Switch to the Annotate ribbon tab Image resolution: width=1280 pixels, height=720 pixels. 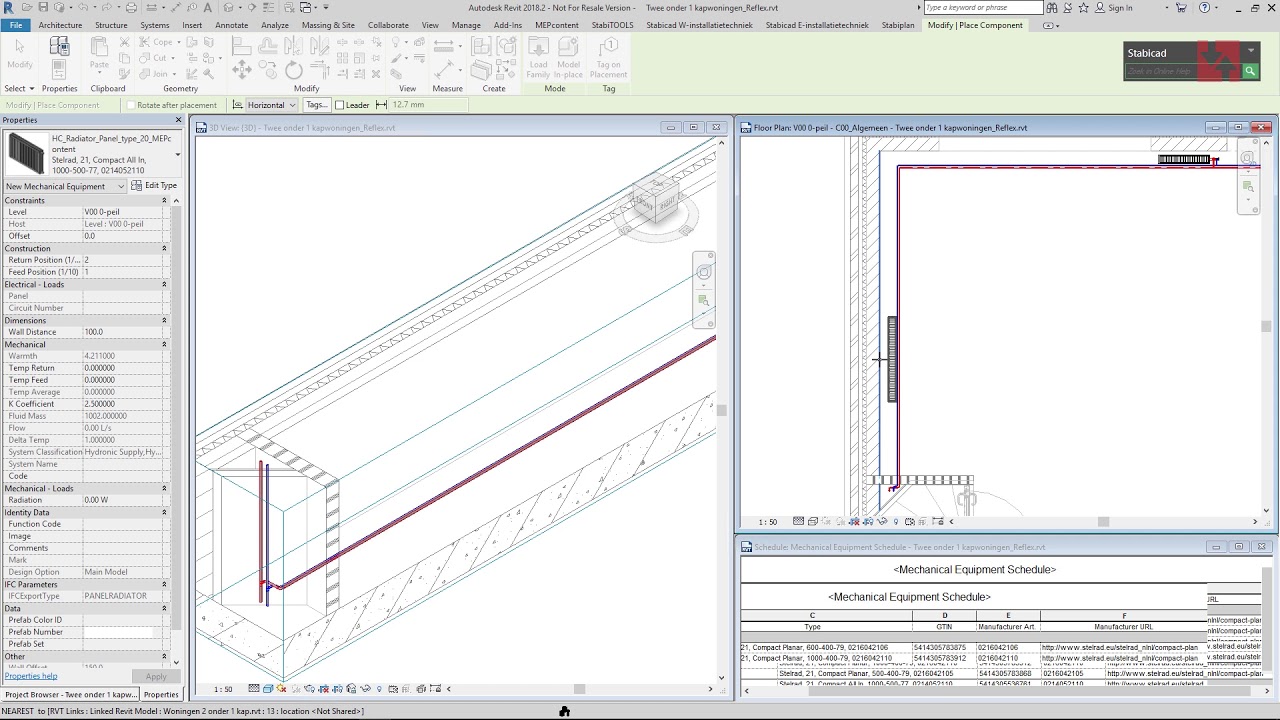tap(232, 25)
